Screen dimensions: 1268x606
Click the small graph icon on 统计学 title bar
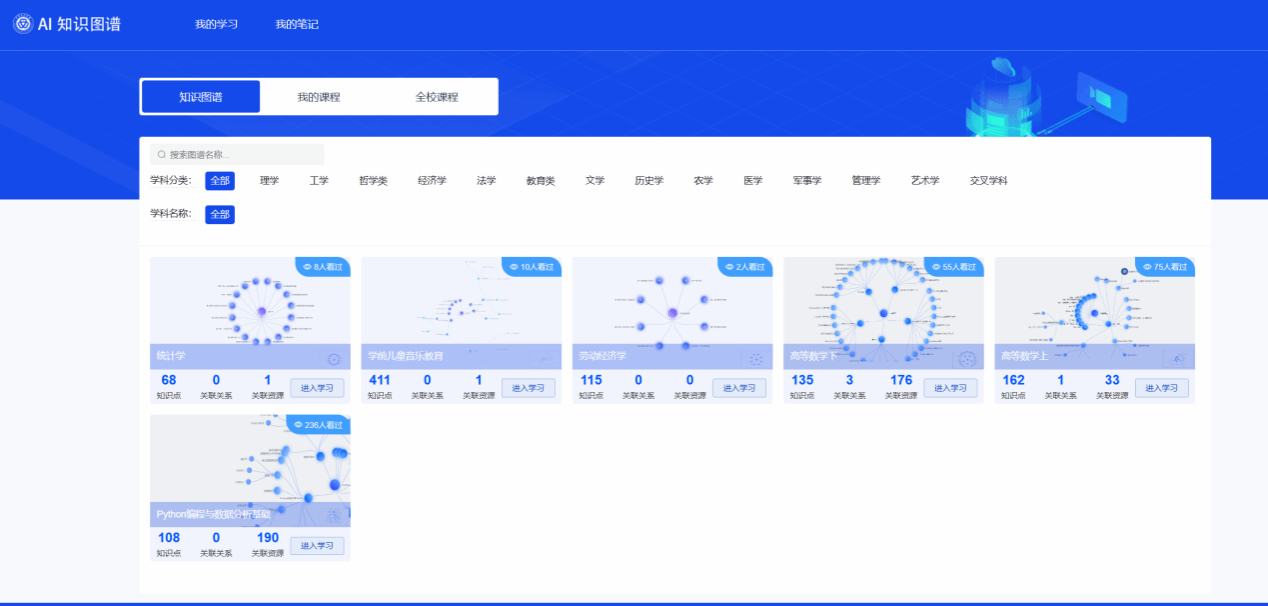pos(333,359)
